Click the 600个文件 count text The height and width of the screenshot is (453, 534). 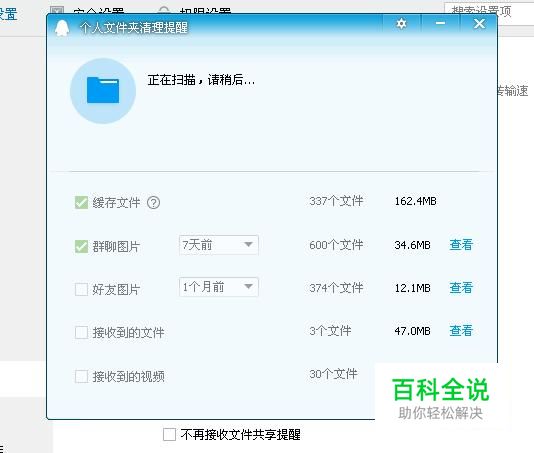[336, 245]
